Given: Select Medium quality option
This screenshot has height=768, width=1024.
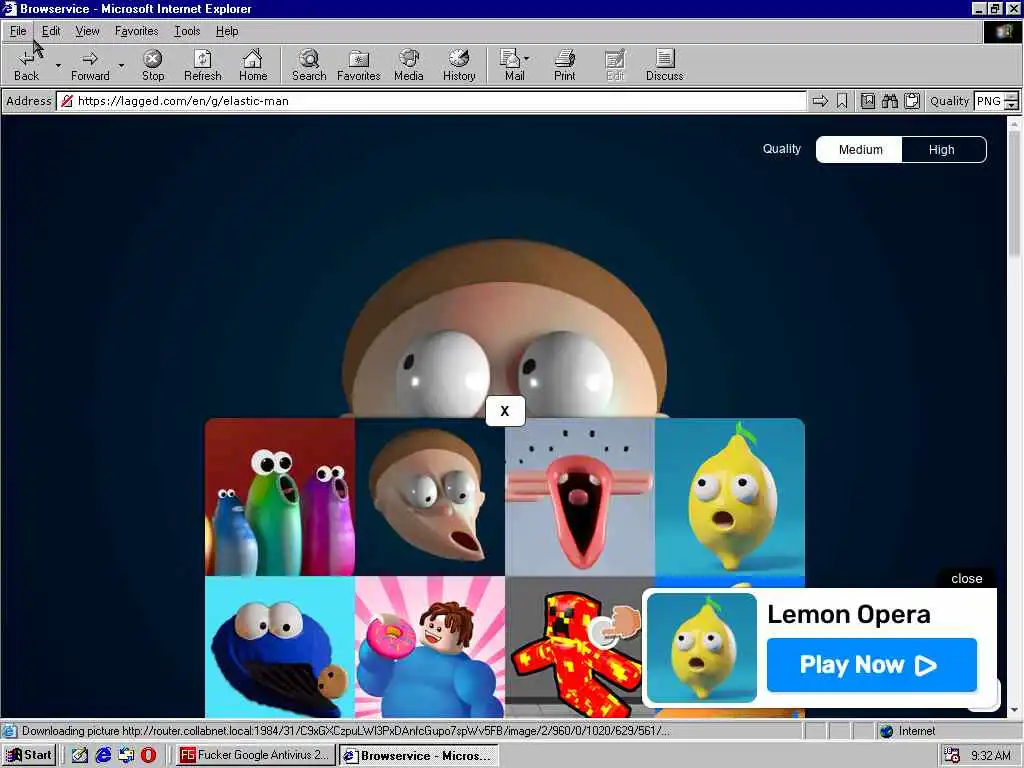Looking at the screenshot, I should [x=860, y=150].
